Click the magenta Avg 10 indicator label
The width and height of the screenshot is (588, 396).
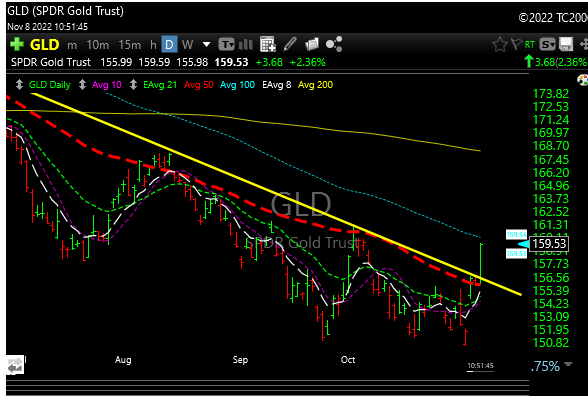tap(107, 85)
